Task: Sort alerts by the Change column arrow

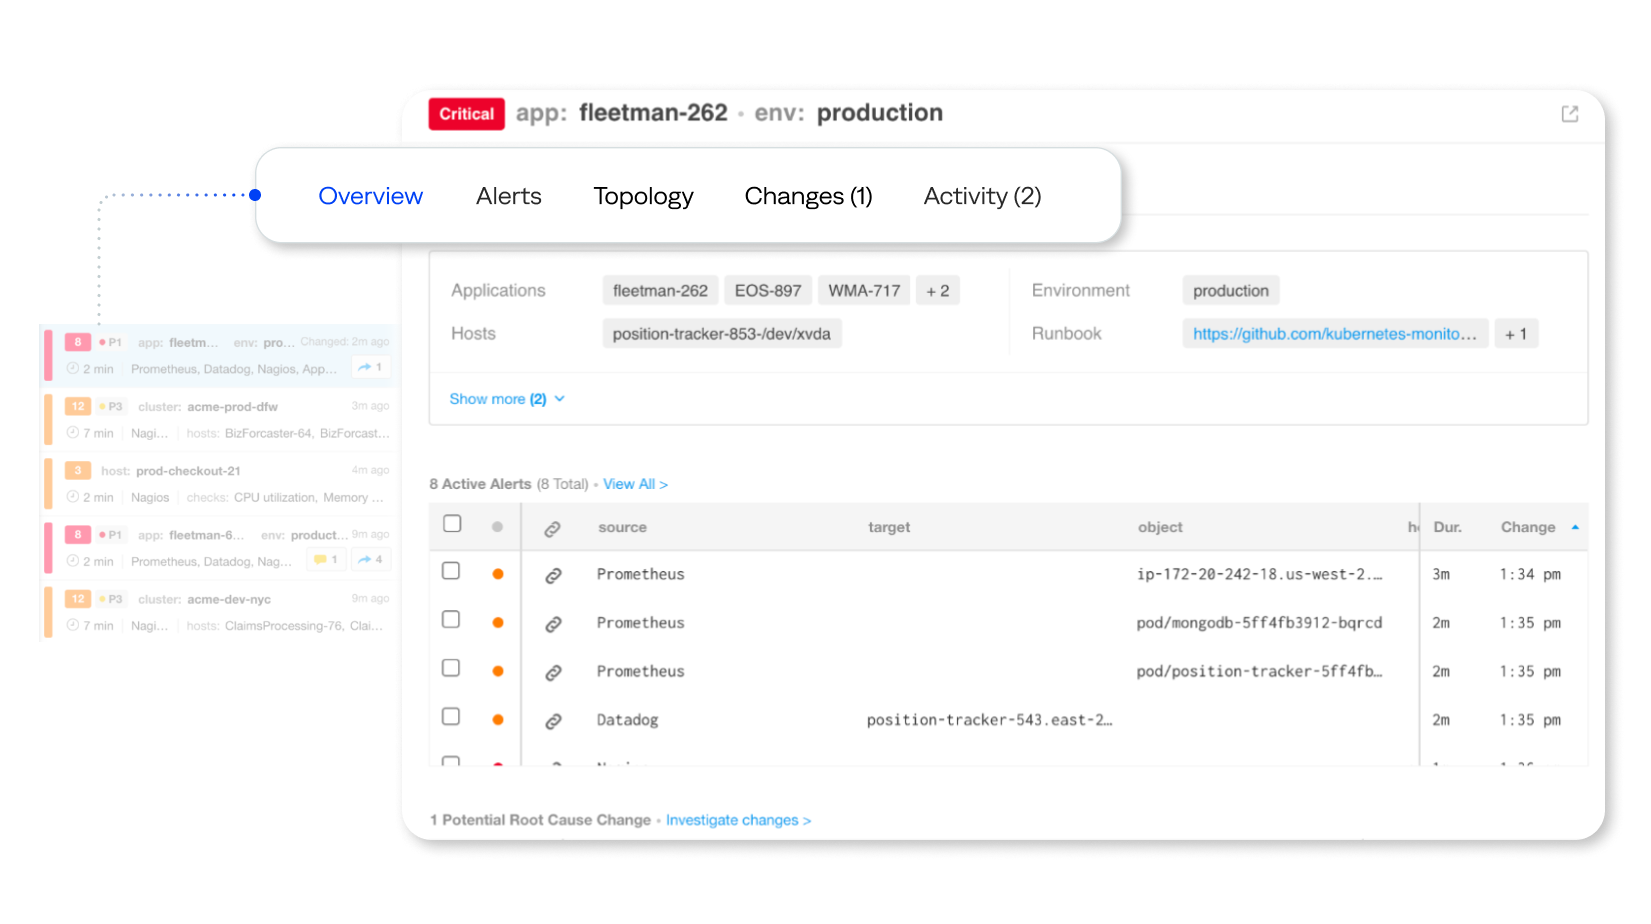Action: point(1575,527)
